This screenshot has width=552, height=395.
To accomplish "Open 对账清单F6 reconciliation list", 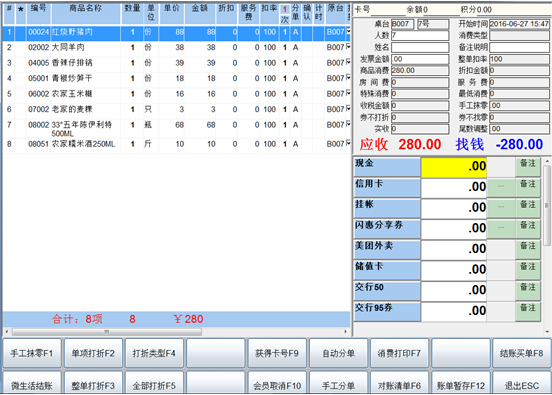I will coord(400,383).
